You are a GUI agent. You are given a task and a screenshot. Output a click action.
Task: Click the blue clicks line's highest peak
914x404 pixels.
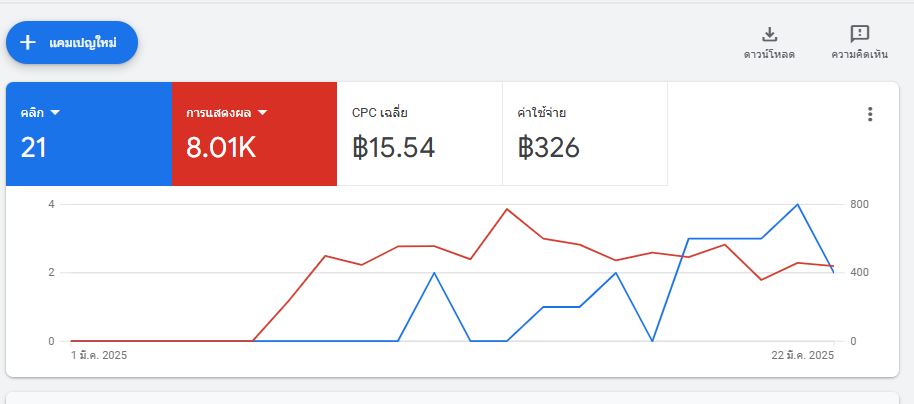797,205
